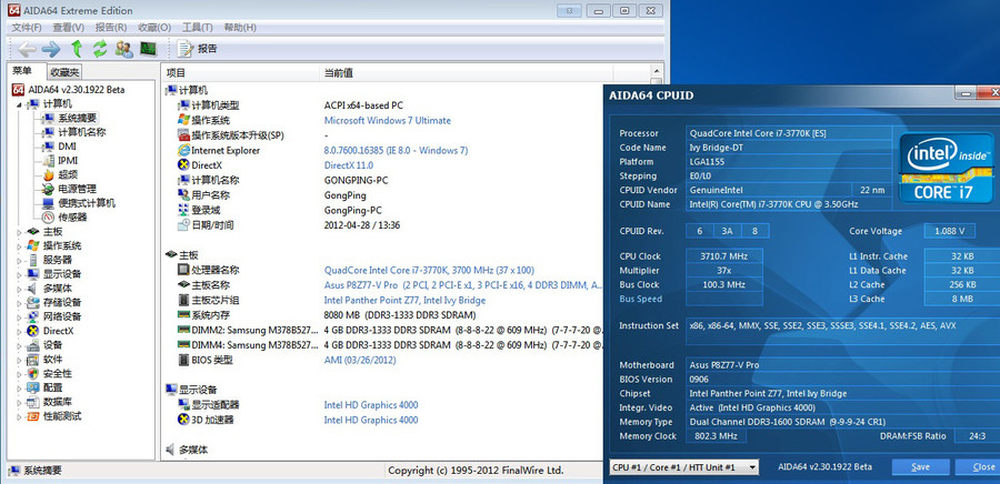
Task: Collapse the 计算机 tree node
Action: (x=18, y=104)
